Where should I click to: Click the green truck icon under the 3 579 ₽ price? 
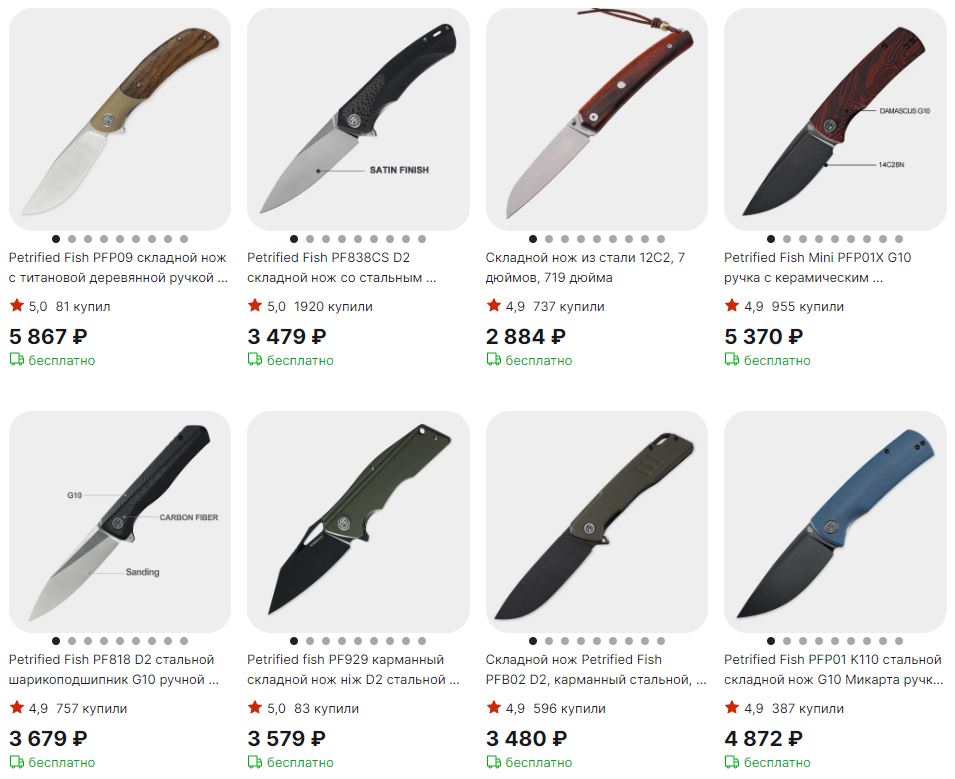(x=255, y=762)
